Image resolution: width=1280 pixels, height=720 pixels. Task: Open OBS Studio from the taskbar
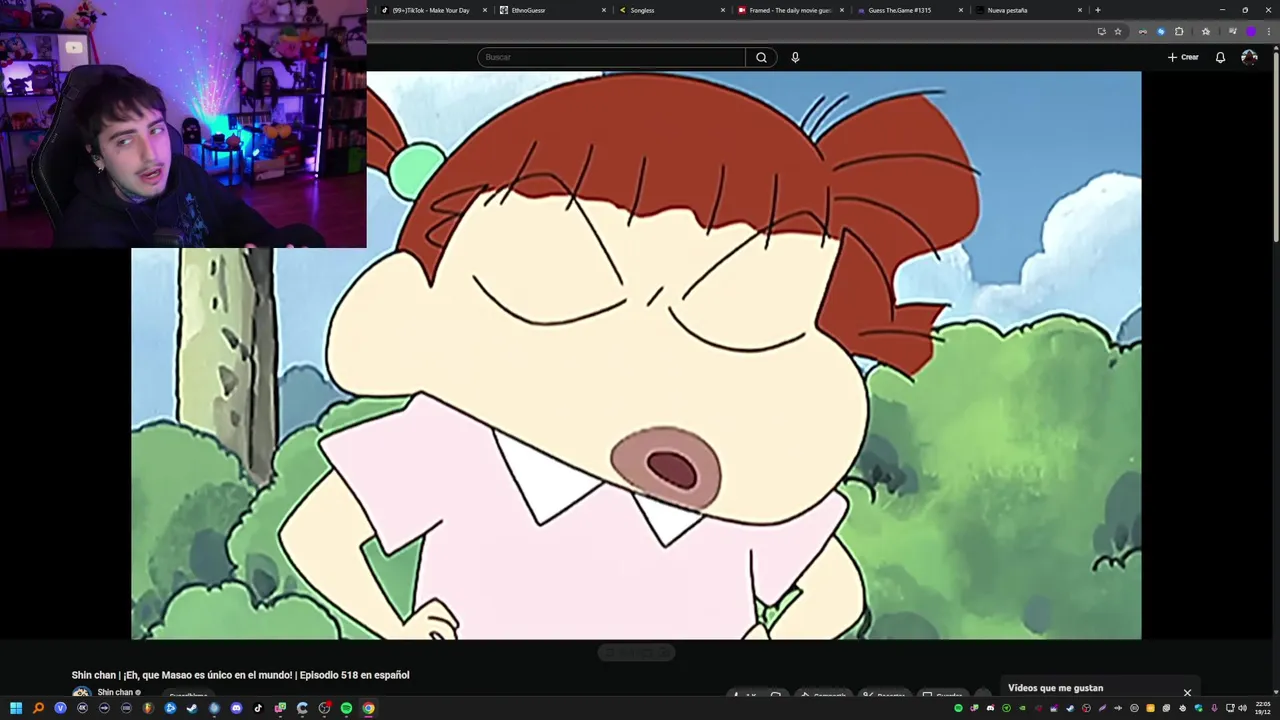click(x=324, y=708)
